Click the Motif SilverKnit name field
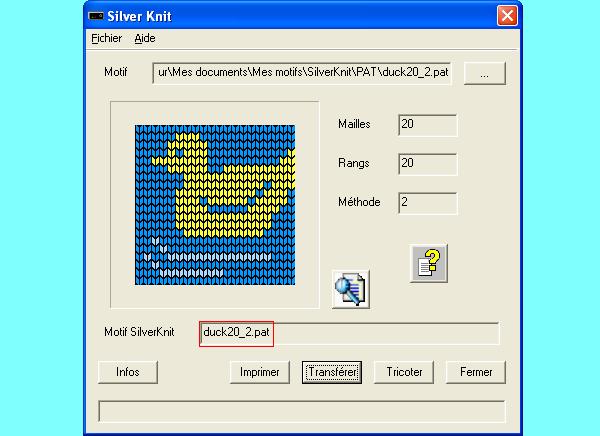Screen dimensions: 600x436 click(349, 333)
